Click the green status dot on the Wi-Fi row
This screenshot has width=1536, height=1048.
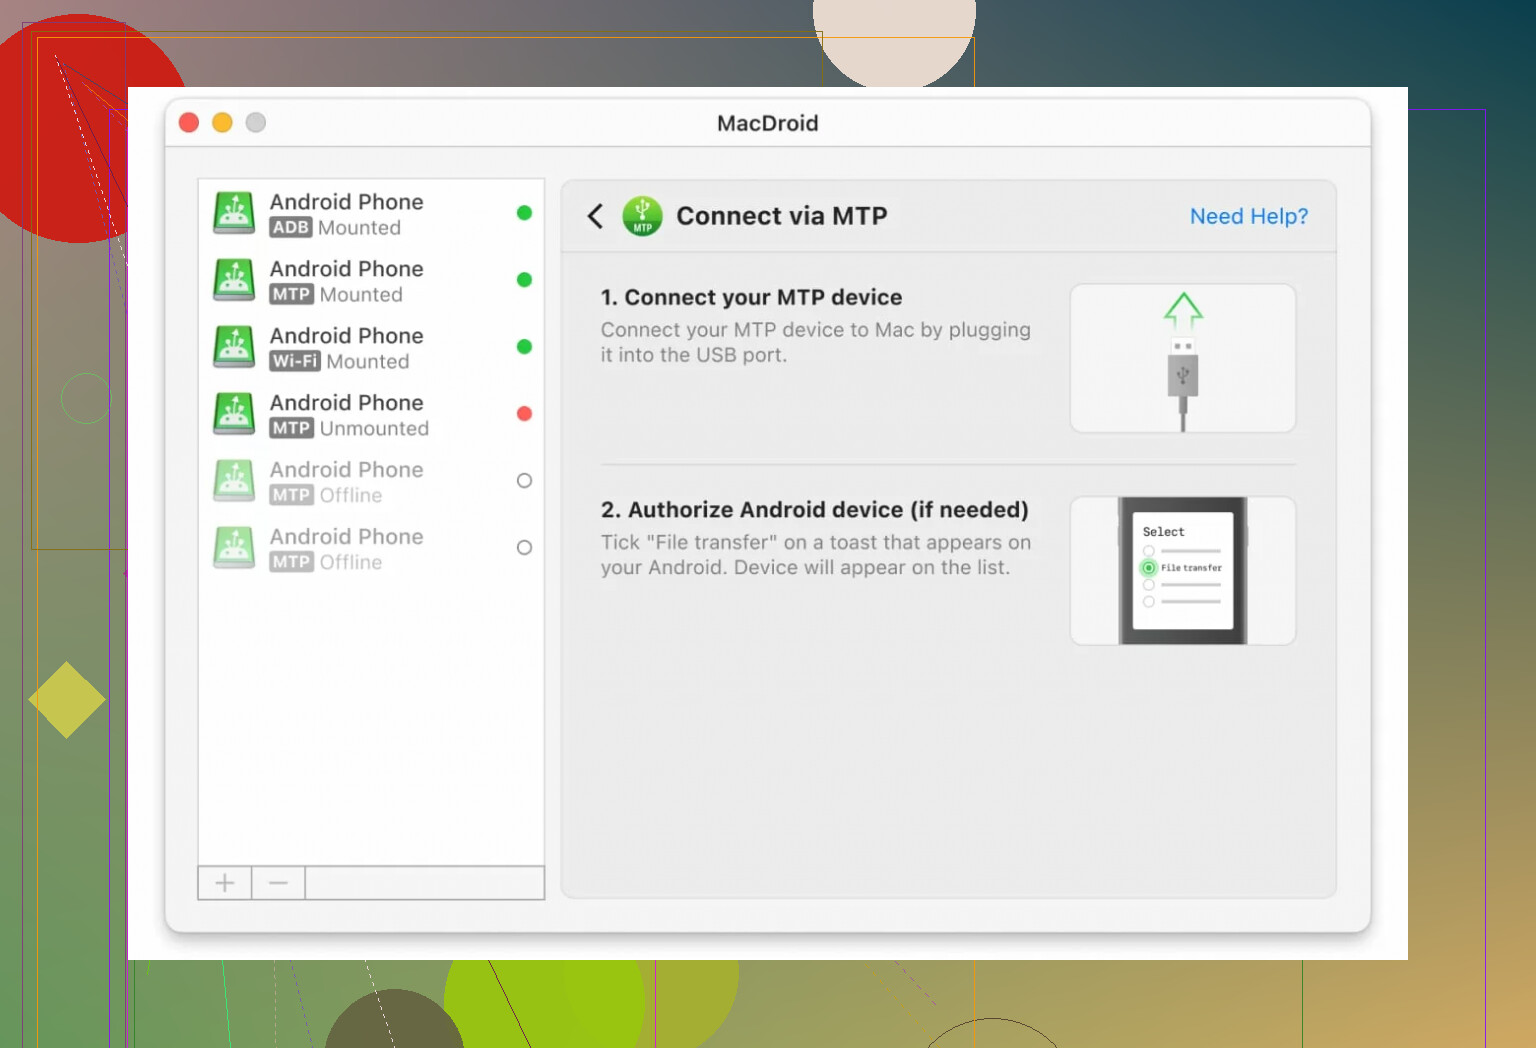pos(524,347)
